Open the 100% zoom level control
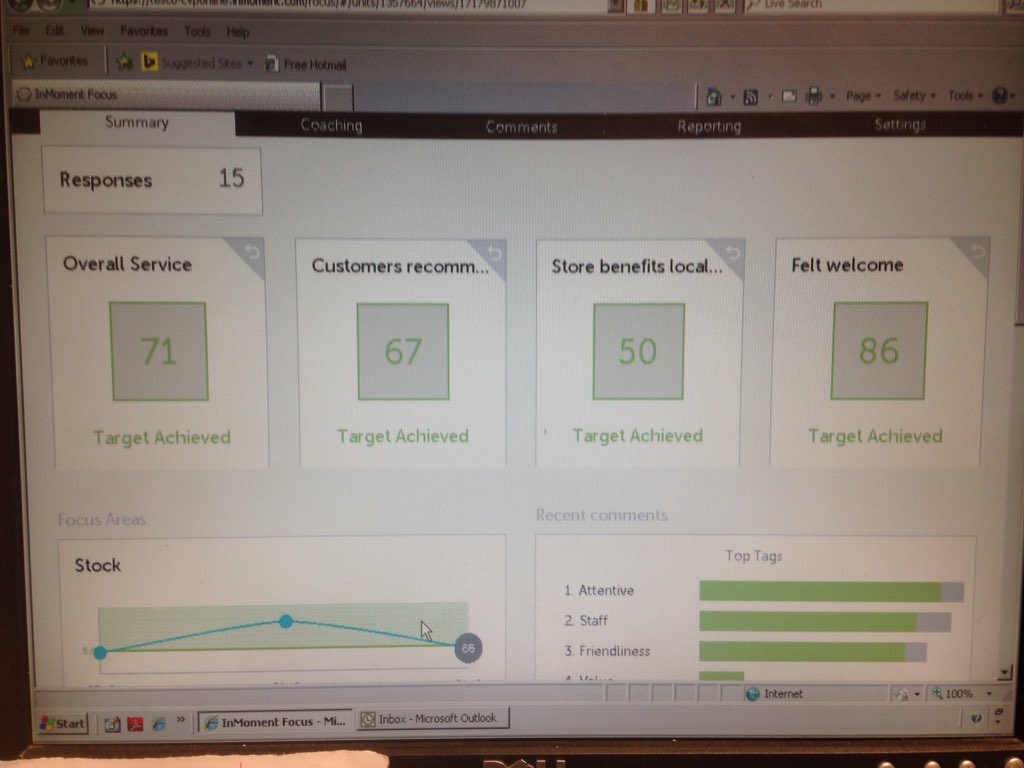 953,694
